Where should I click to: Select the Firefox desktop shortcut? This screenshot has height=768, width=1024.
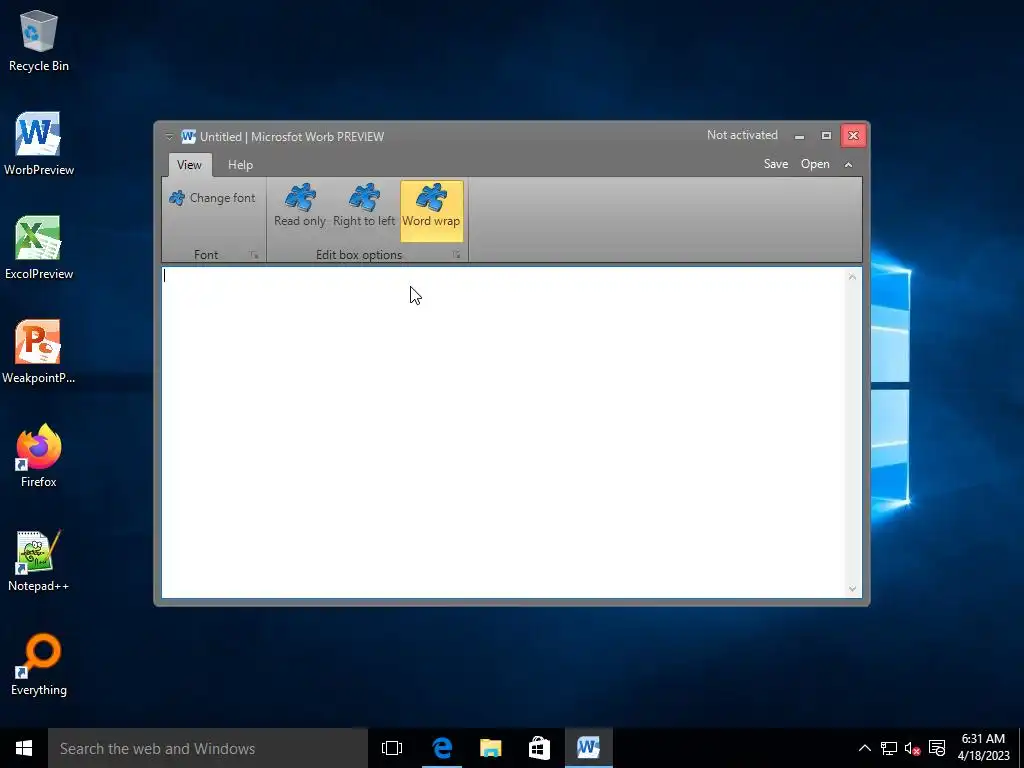tap(39, 456)
